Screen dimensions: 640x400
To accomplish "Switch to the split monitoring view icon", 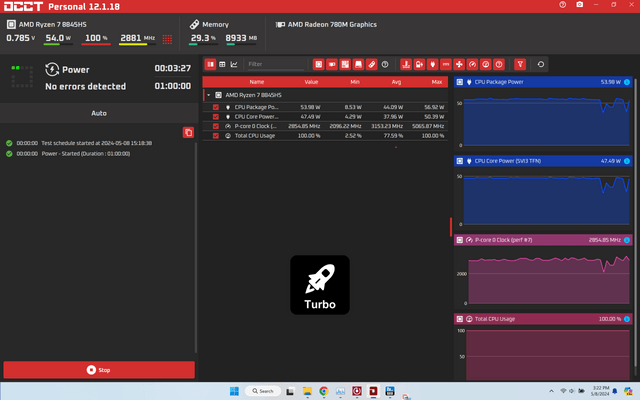I will point(210,64).
